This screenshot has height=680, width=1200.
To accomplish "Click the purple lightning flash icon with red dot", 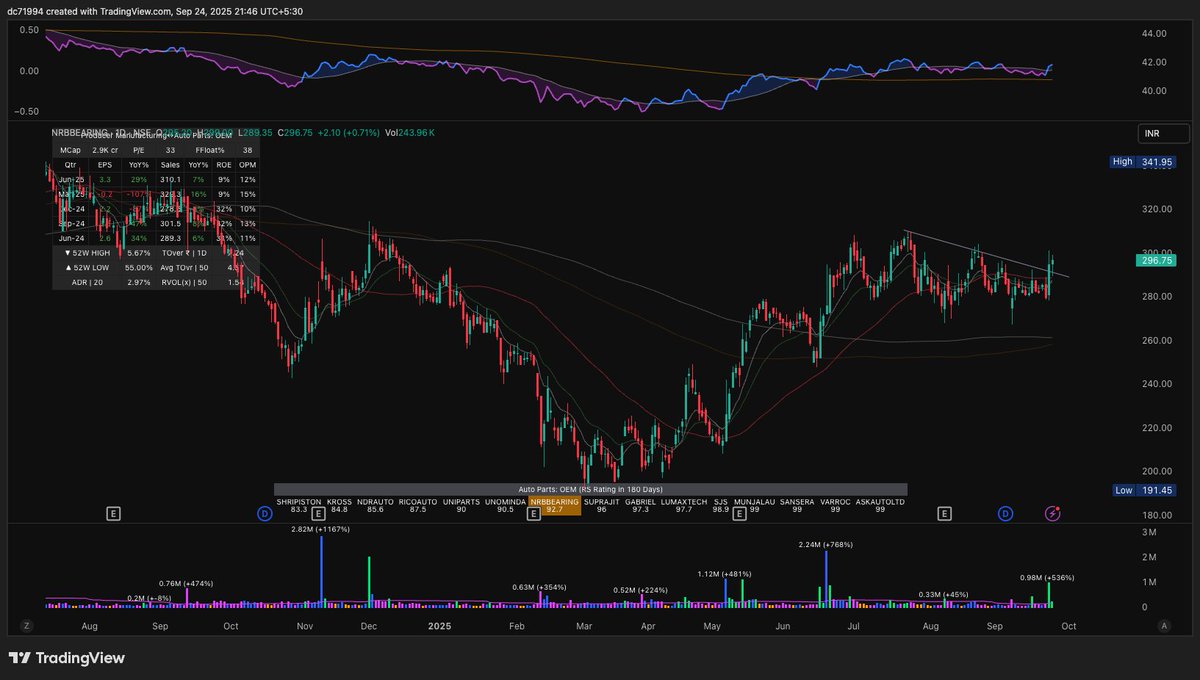I will pyautogui.click(x=1051, y=512).
